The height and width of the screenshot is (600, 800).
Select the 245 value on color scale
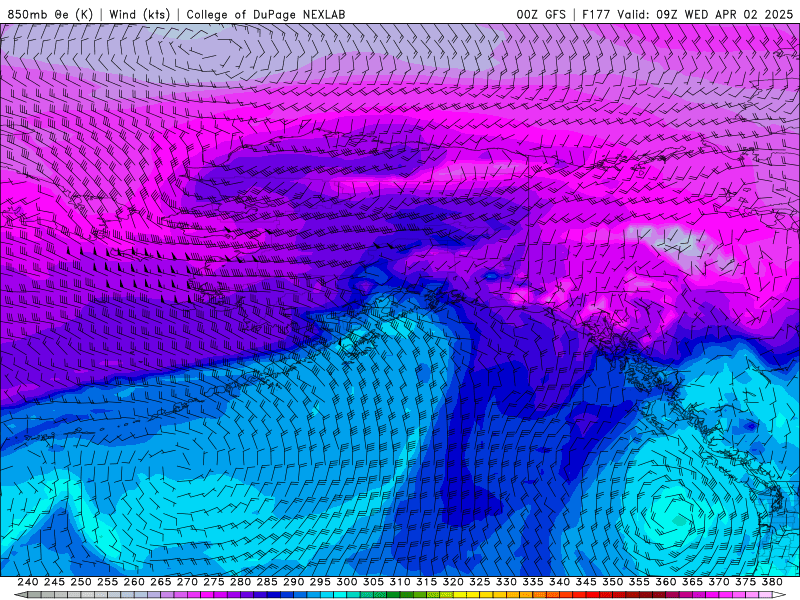point(54,582)
